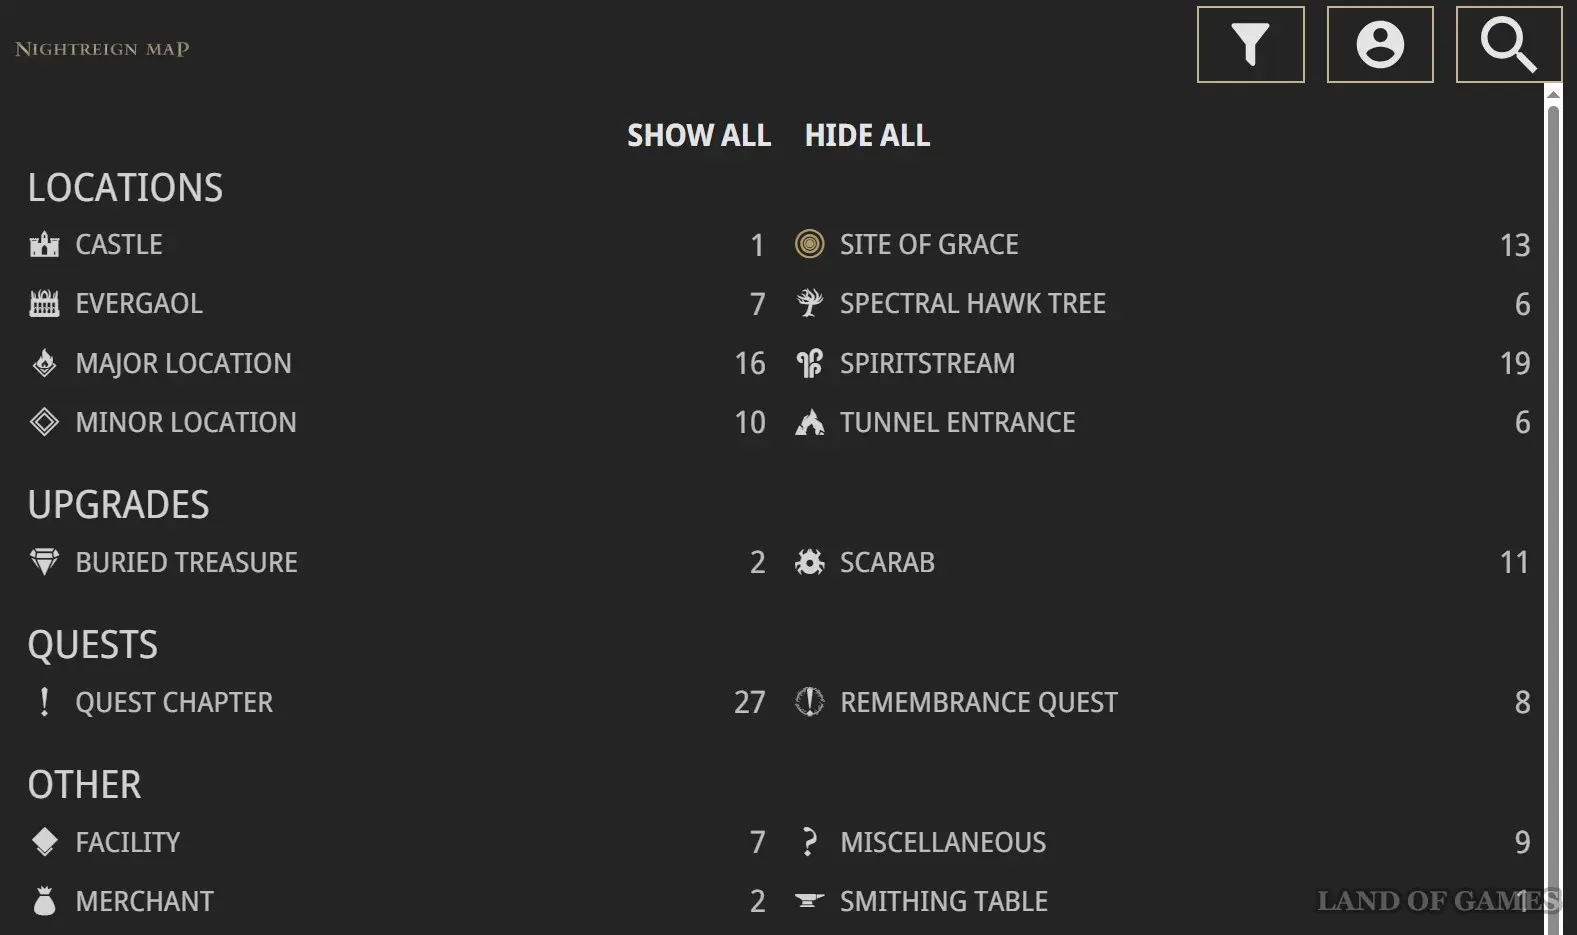Click SHOW ALL to display every marker
1577x935 pixels.
pyautogui.click(x=699, y=135)
